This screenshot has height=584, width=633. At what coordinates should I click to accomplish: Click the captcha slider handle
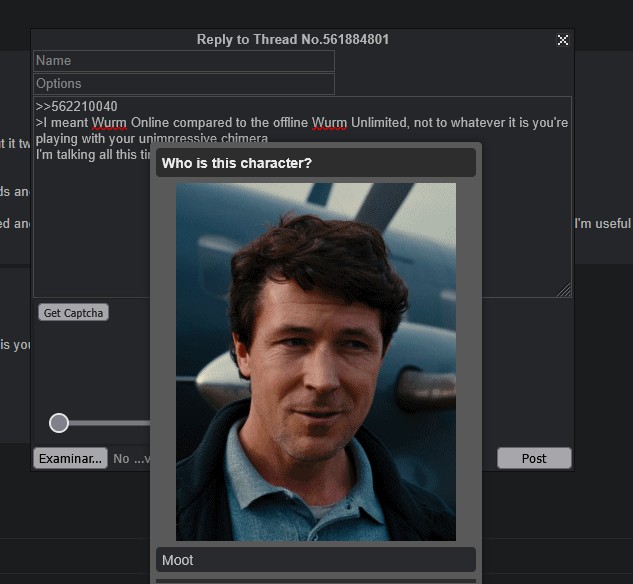point(59,423)
